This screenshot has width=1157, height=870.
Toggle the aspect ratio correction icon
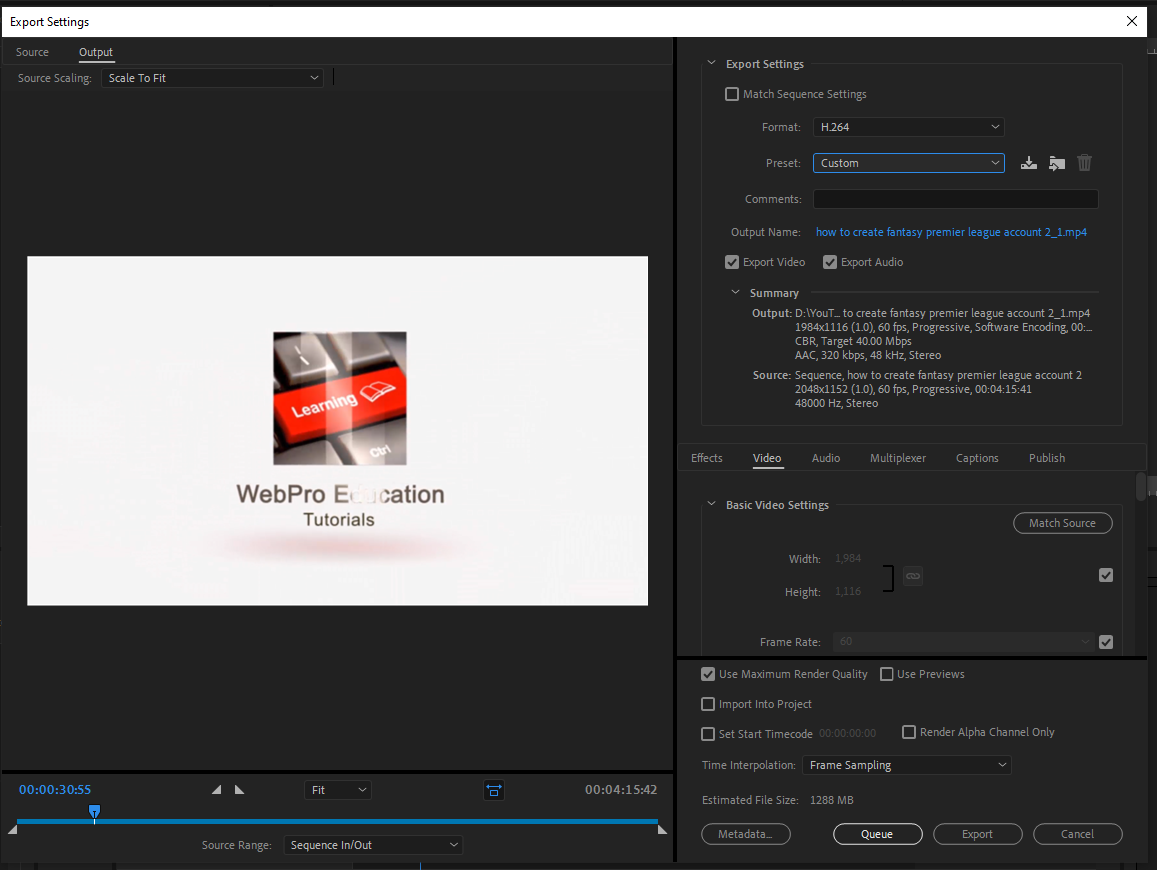pyautogui.click(x=494, y=790)
